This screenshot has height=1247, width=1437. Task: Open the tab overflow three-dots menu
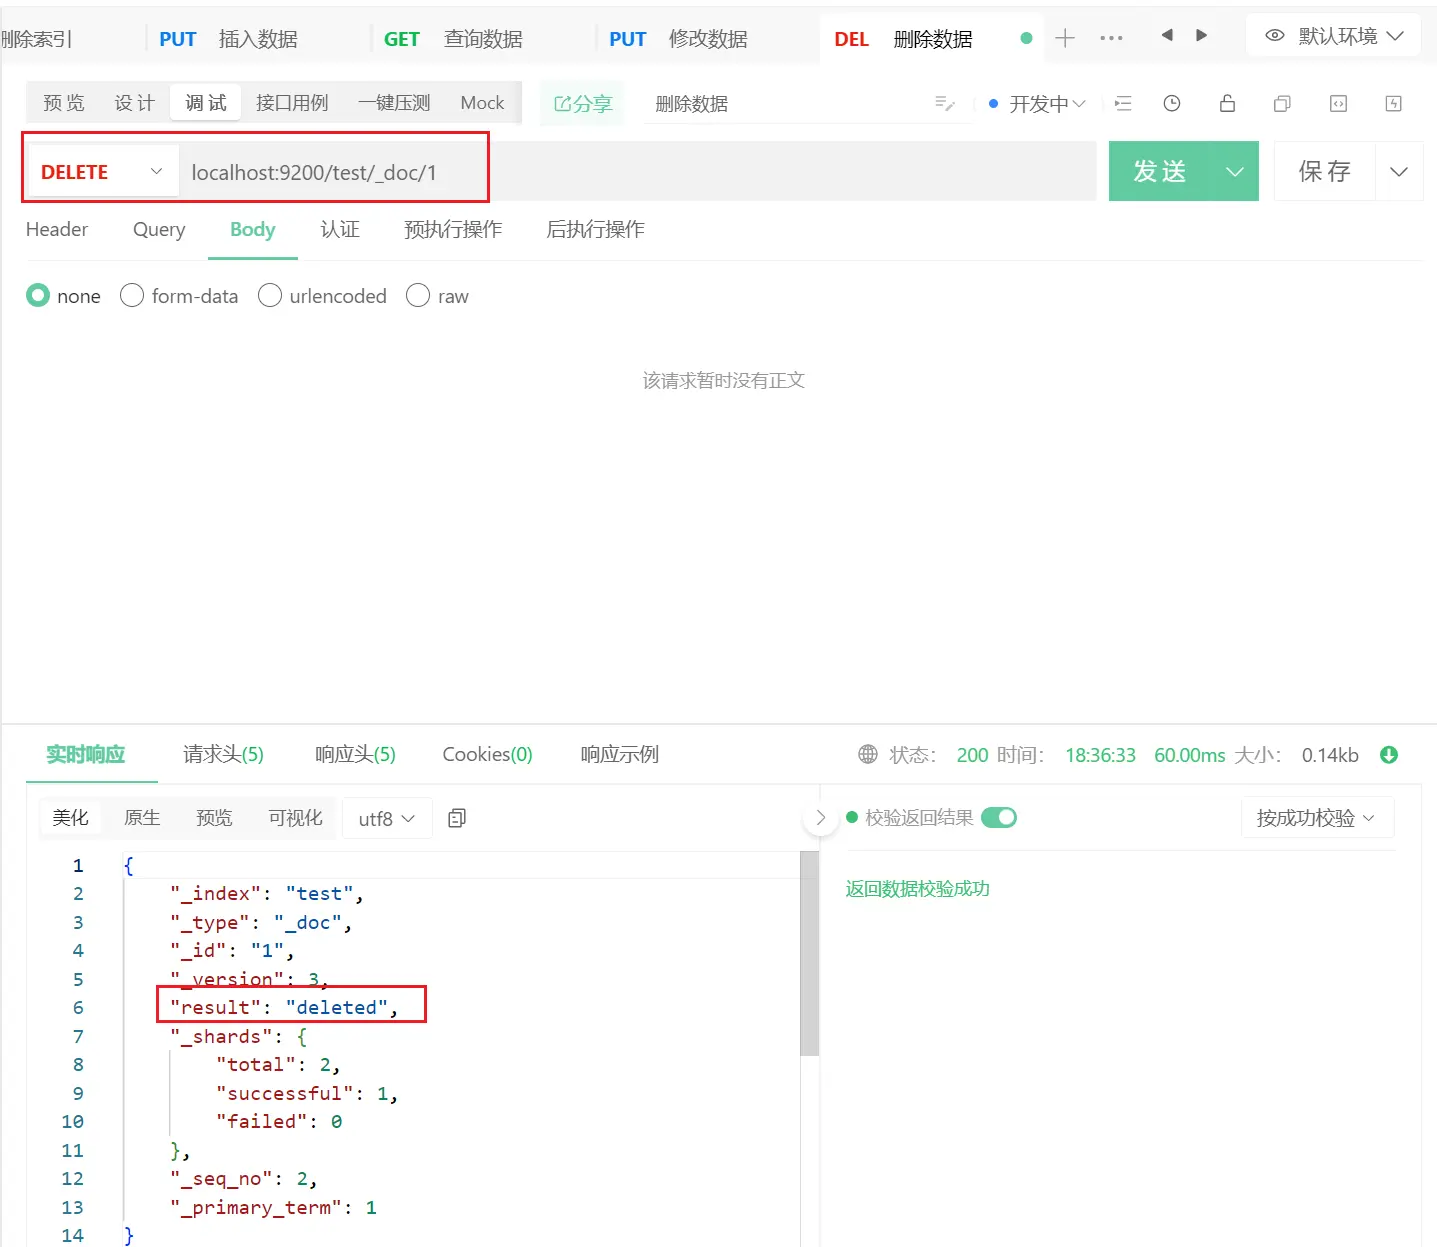pos(1111,38)
